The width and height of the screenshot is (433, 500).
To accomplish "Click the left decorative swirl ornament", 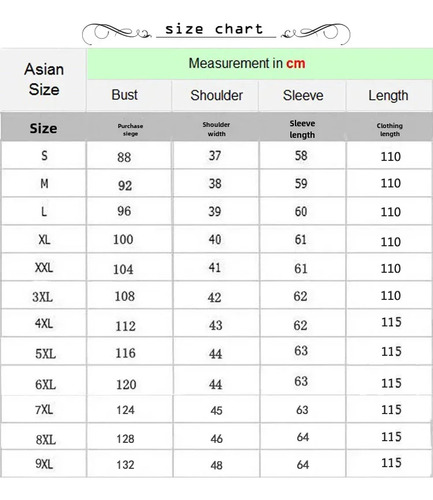I will click(116, 33).
